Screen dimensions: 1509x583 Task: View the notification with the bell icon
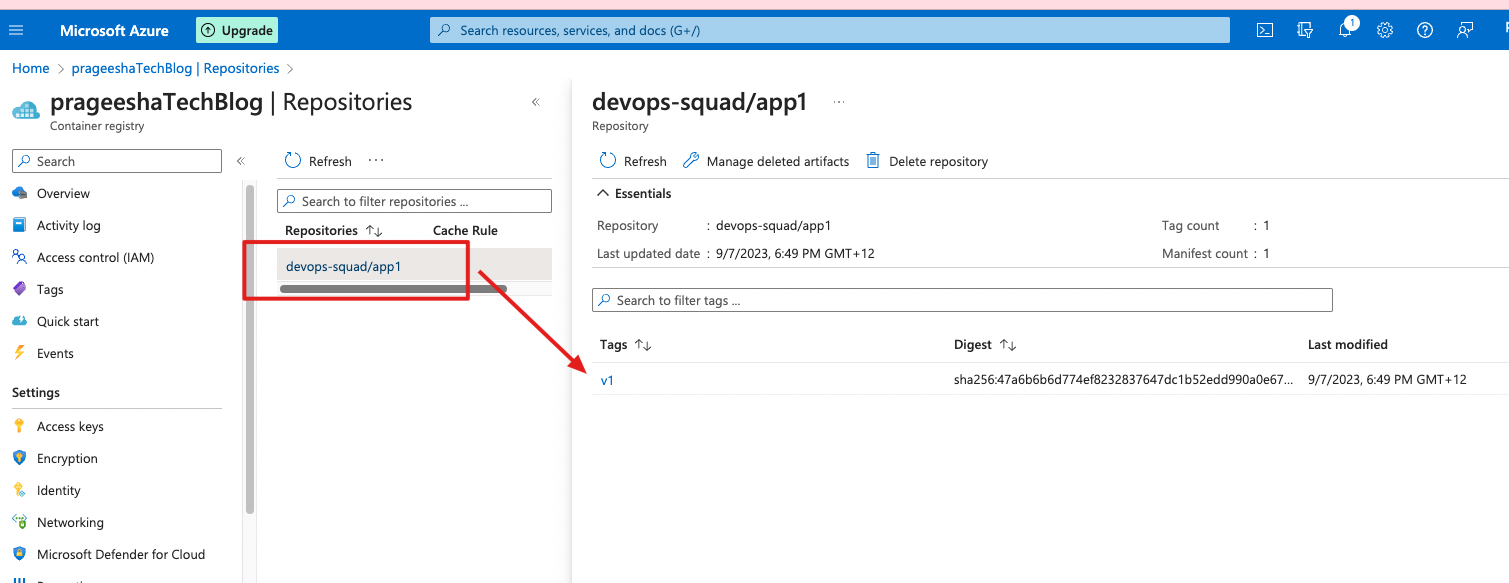1344,30
